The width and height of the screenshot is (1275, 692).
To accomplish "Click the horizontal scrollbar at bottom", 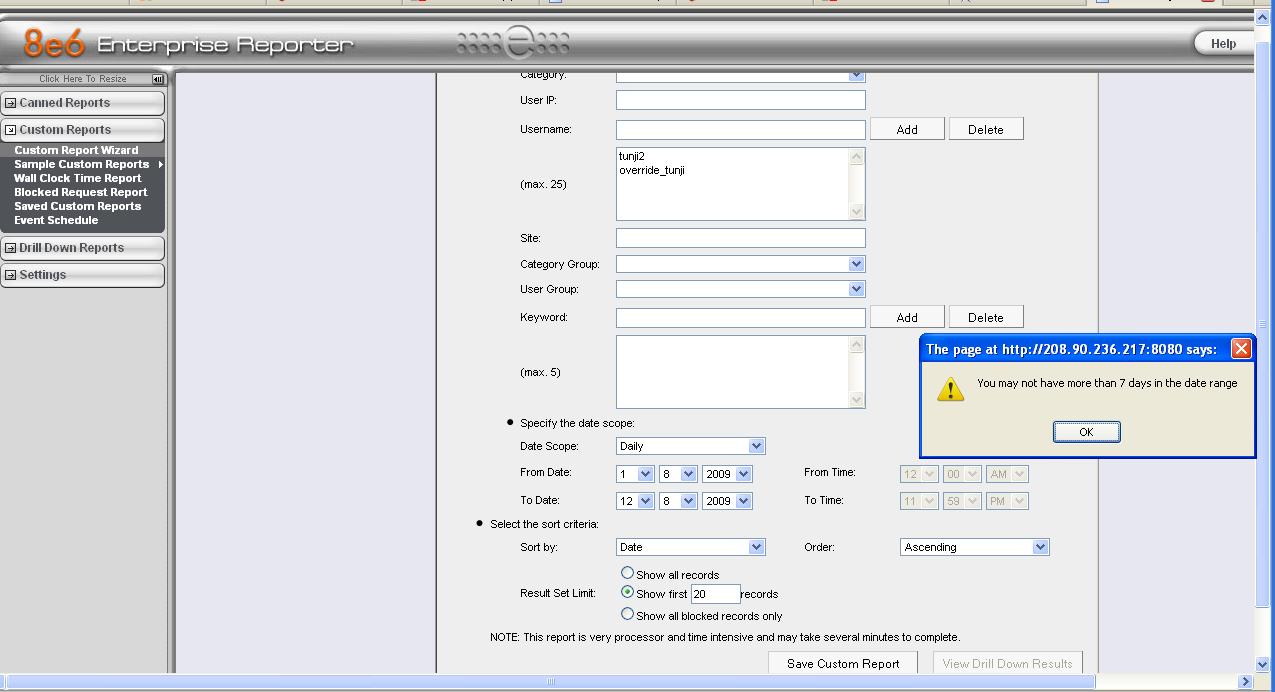I will tap(550, 682).
